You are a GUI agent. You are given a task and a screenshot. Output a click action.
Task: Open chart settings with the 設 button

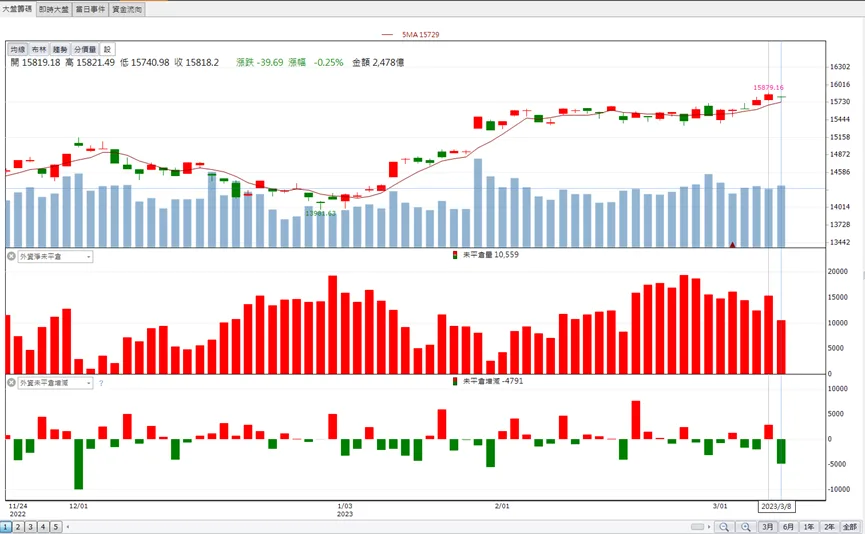[x=107, y=50]
